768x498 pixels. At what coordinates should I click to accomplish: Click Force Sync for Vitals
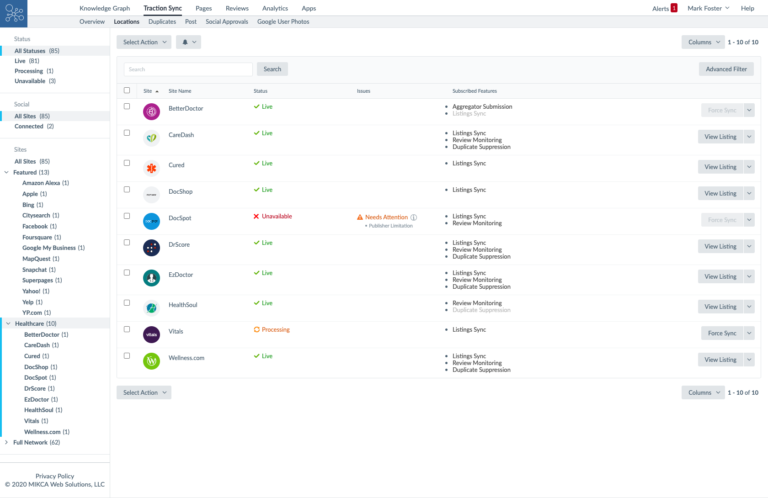point(722,333)
